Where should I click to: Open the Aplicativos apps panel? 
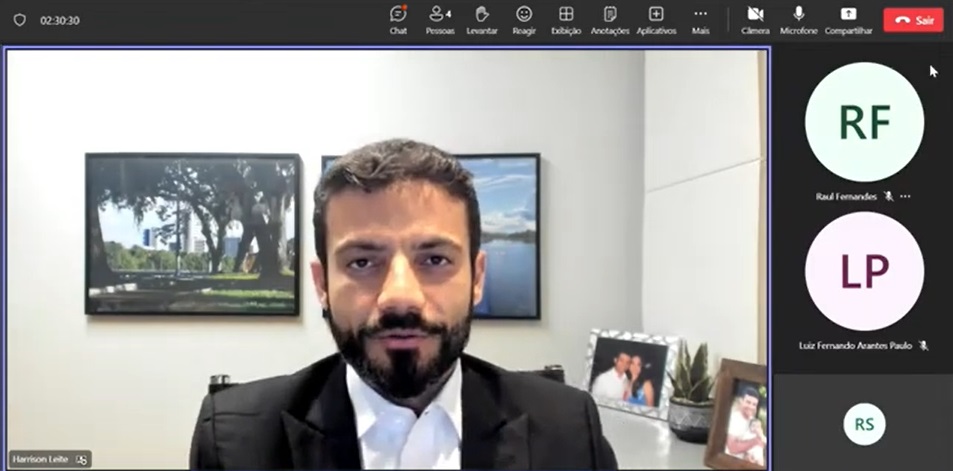click(656, 19)
